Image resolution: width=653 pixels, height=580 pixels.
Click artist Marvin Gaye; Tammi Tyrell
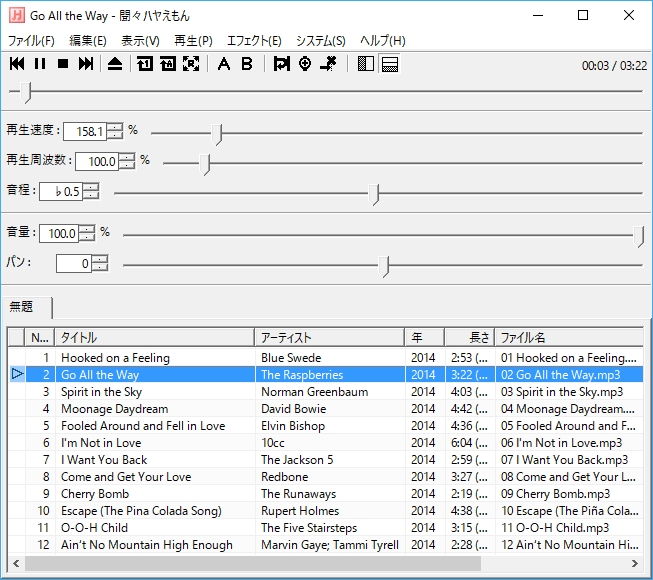point(330,545)
